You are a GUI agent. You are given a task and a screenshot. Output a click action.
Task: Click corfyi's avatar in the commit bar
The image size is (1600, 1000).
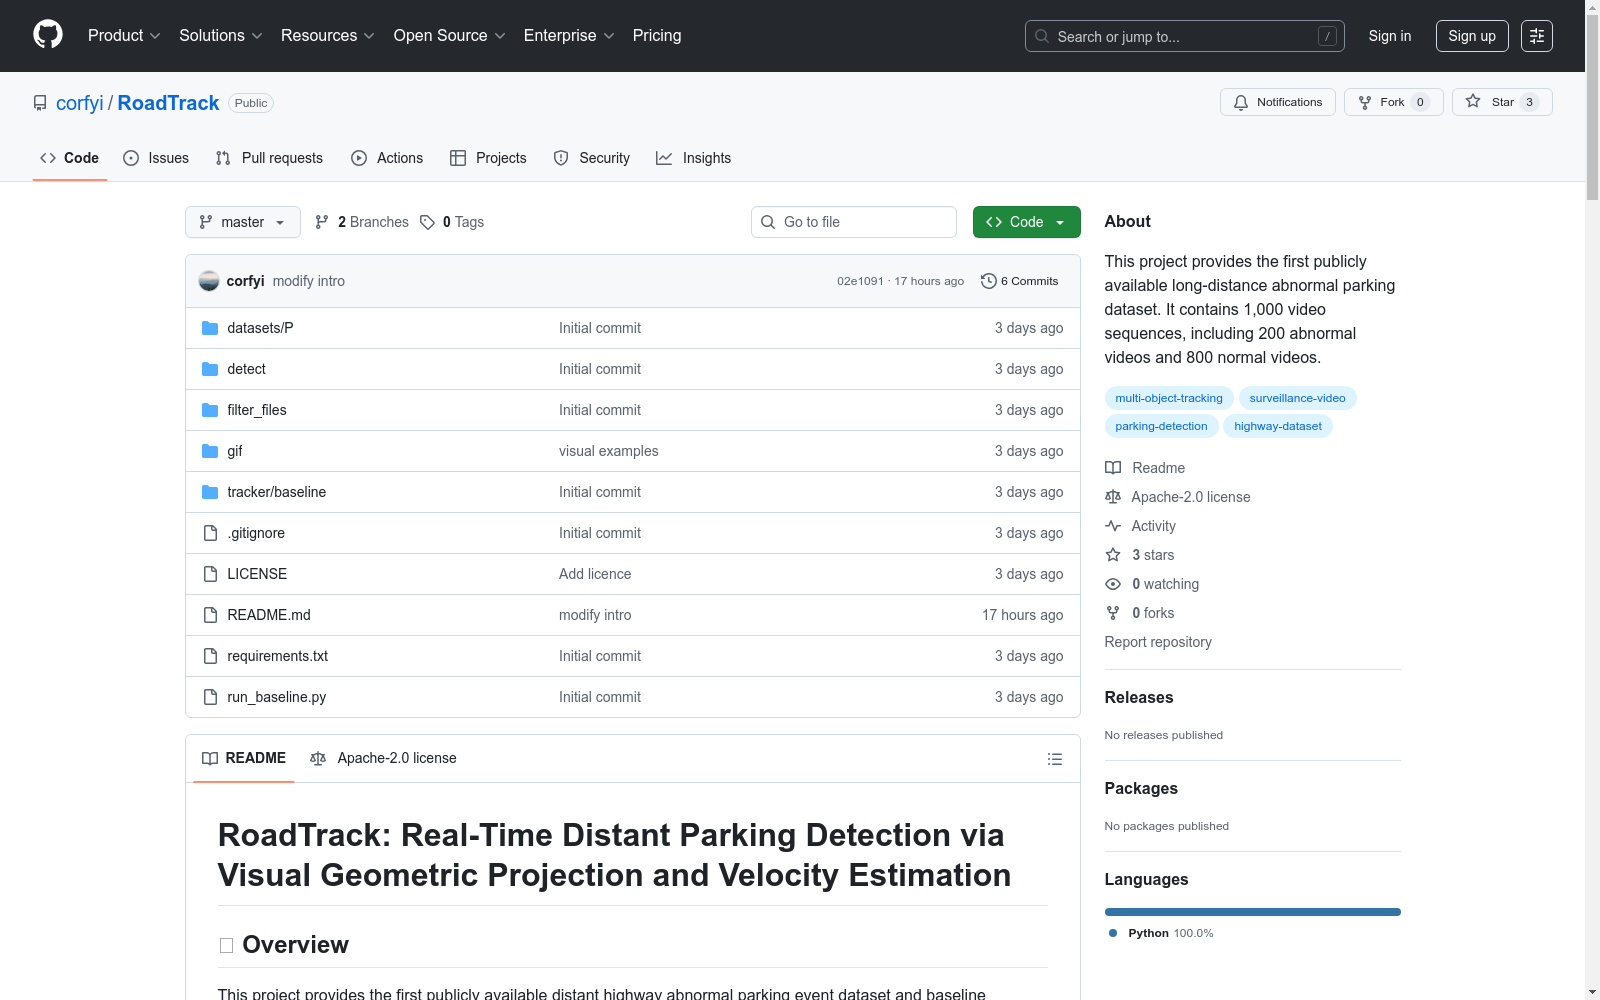[x=209, y=281]
